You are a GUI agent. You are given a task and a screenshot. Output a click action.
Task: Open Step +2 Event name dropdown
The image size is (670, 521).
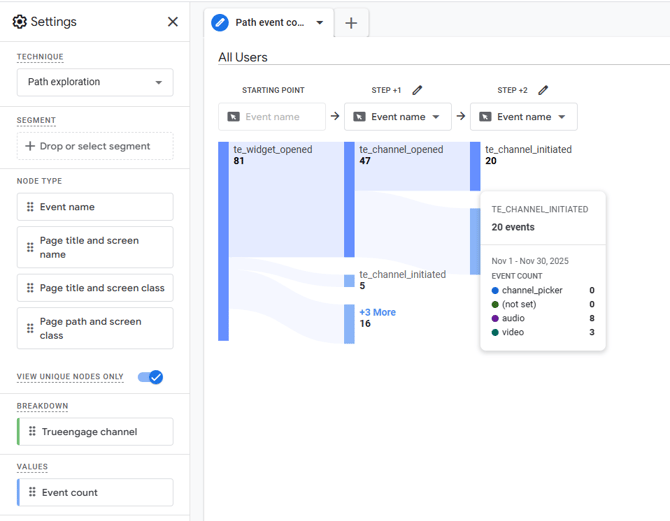pyautogui.click(x=523, y=117)
